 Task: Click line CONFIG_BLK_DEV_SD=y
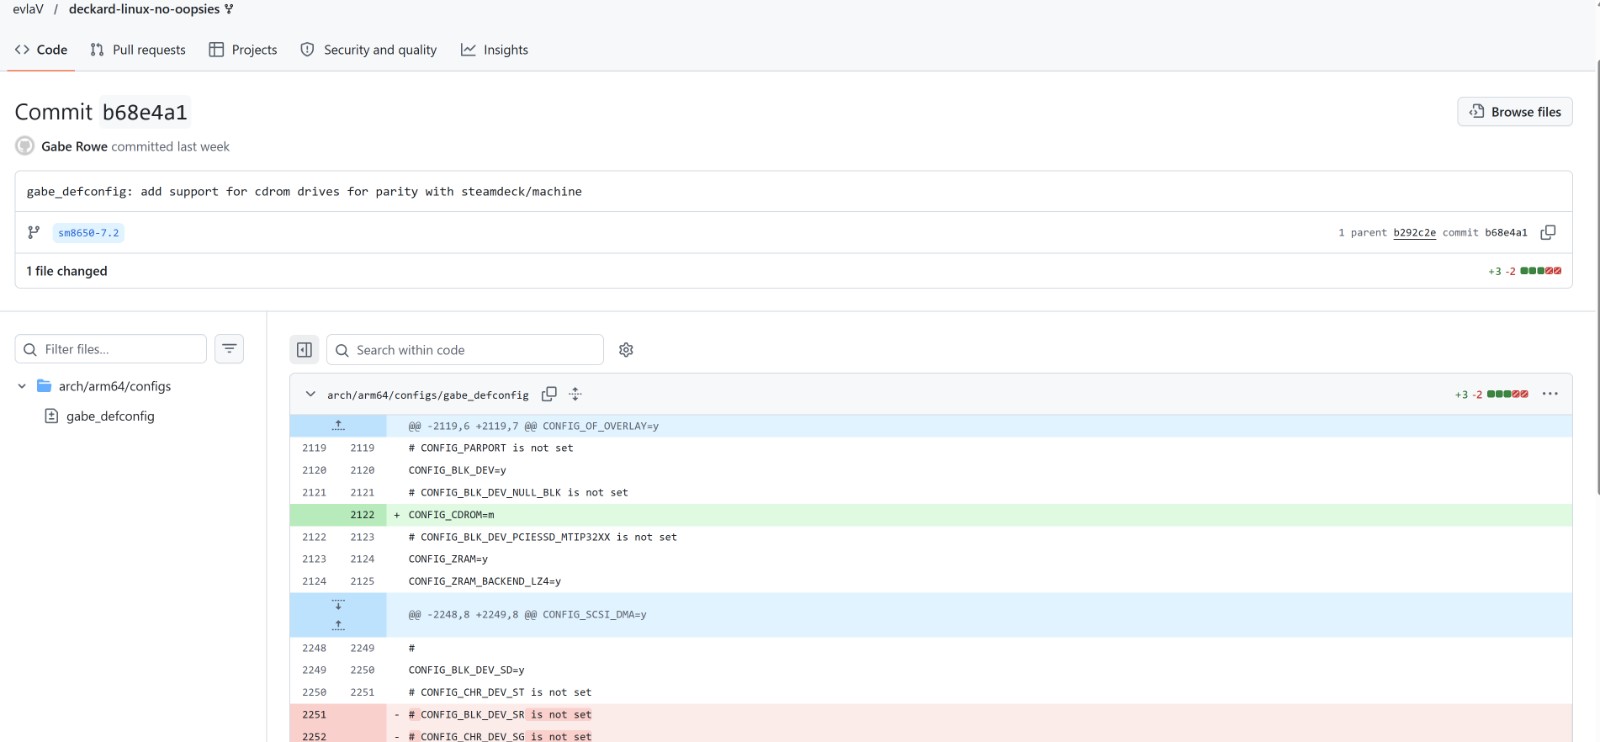pyautogui.click(x=466, y=670)
